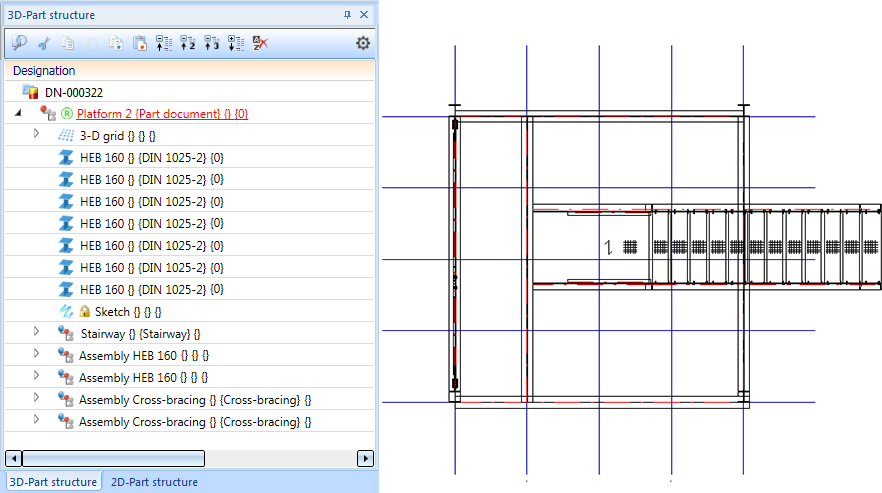Click the Platform 2 assembly icon

pos(48,114)
